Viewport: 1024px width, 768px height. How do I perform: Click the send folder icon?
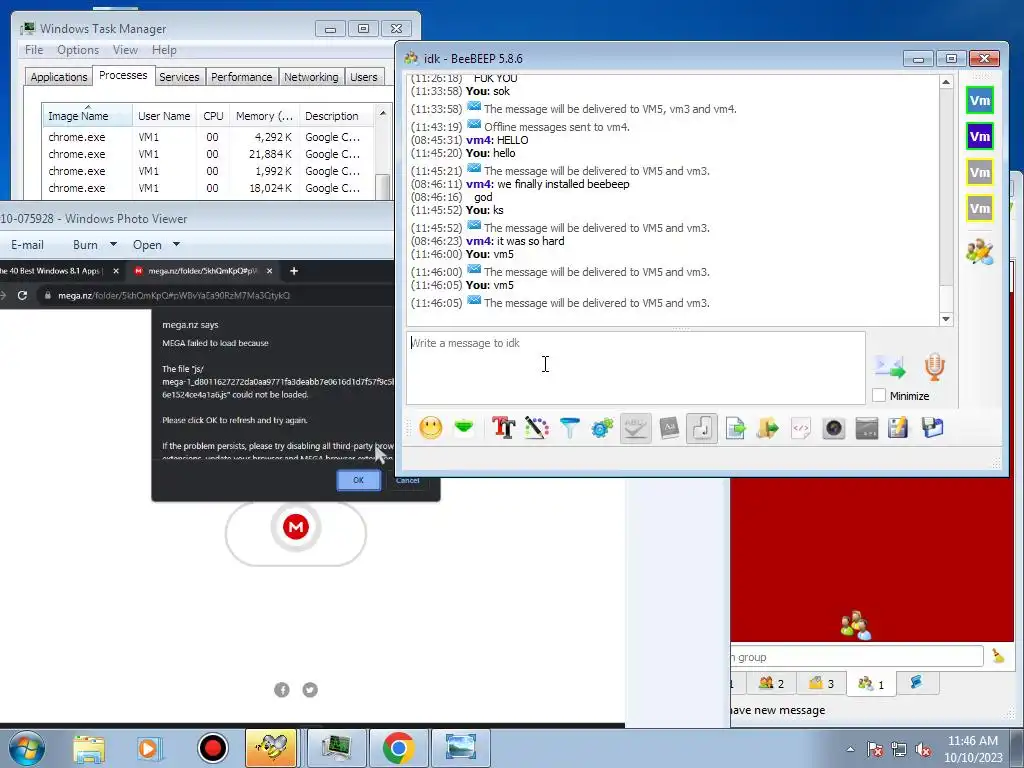768,428
